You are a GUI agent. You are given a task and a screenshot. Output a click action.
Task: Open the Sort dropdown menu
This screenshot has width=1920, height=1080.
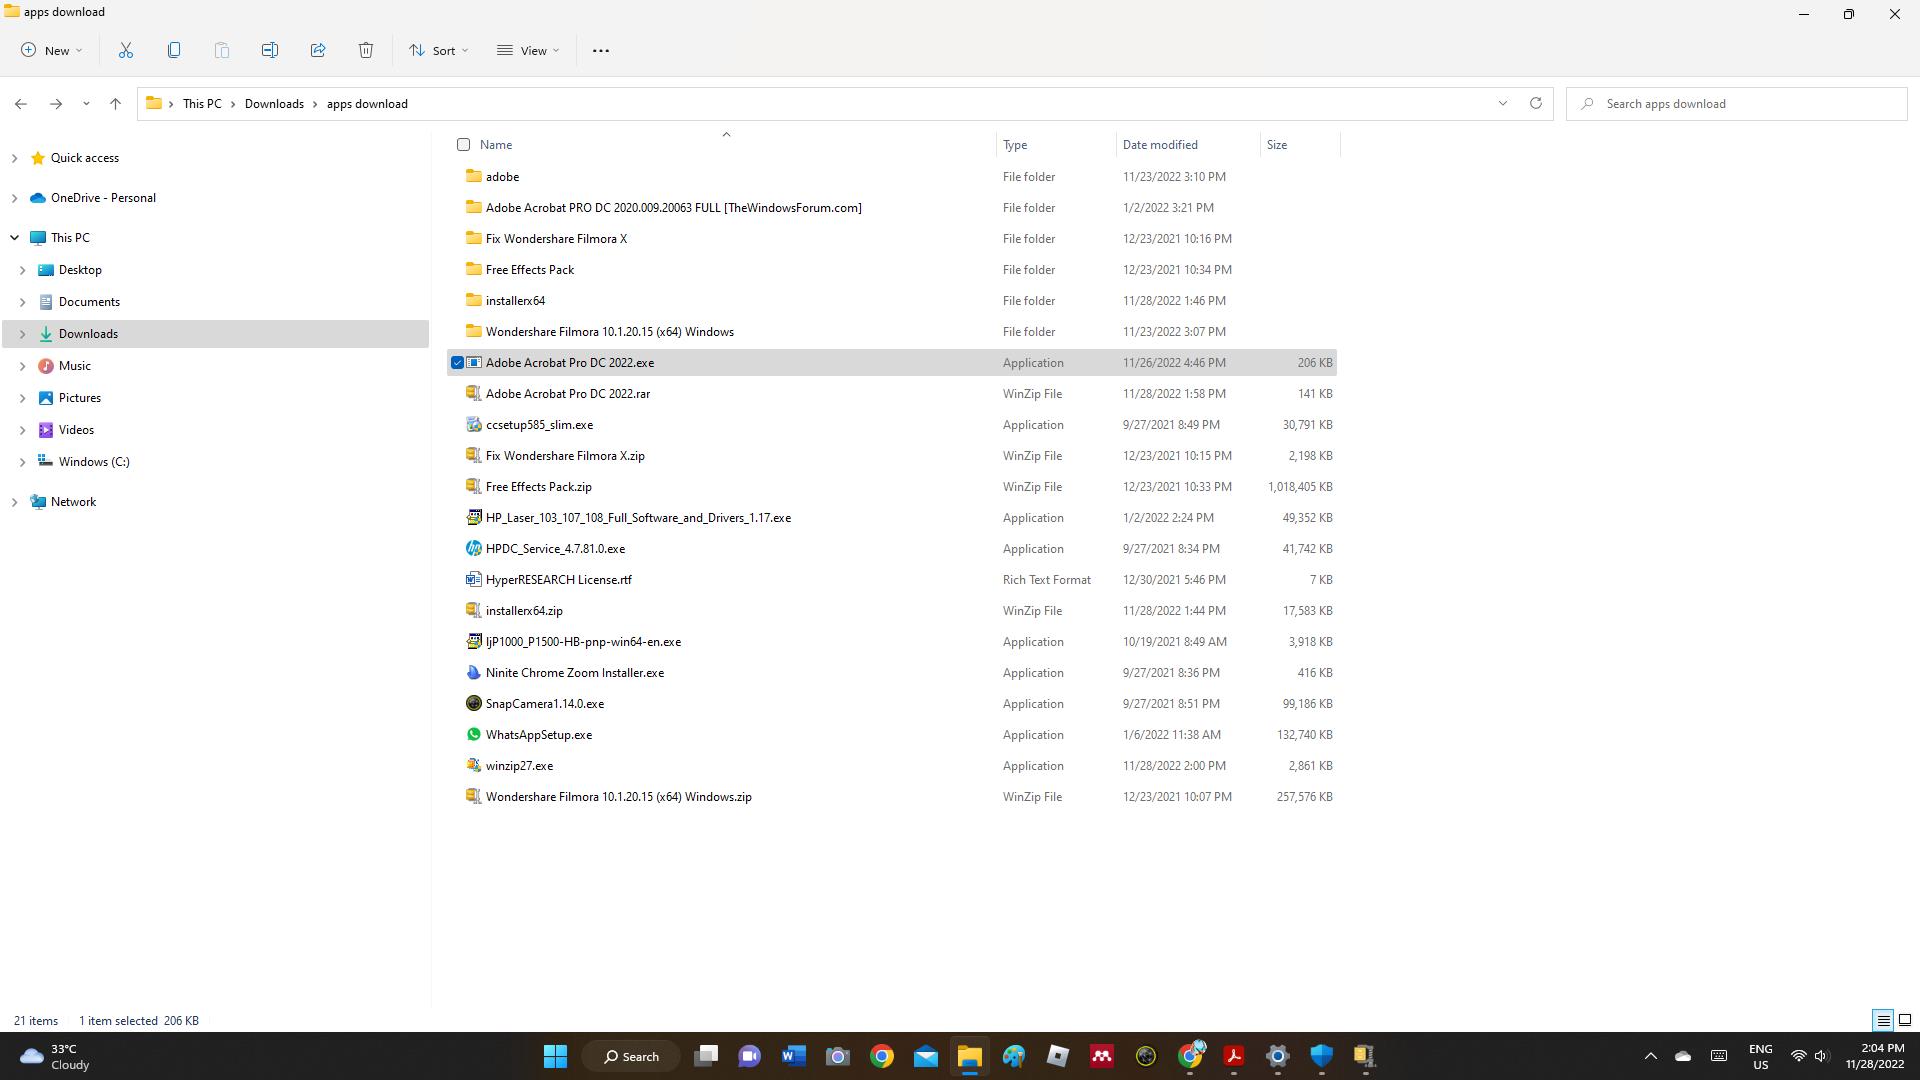pyautogui.click(x=438, y=50)
